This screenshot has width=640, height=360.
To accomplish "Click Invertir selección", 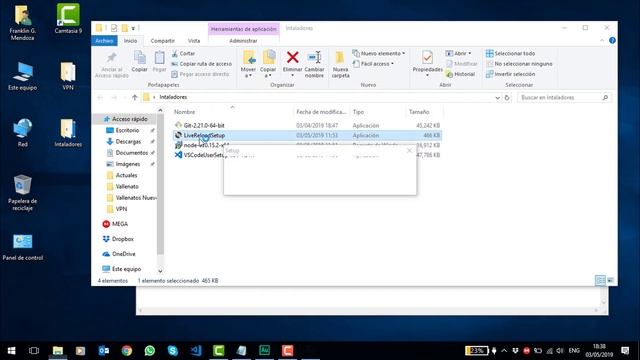I will point(510,74).
